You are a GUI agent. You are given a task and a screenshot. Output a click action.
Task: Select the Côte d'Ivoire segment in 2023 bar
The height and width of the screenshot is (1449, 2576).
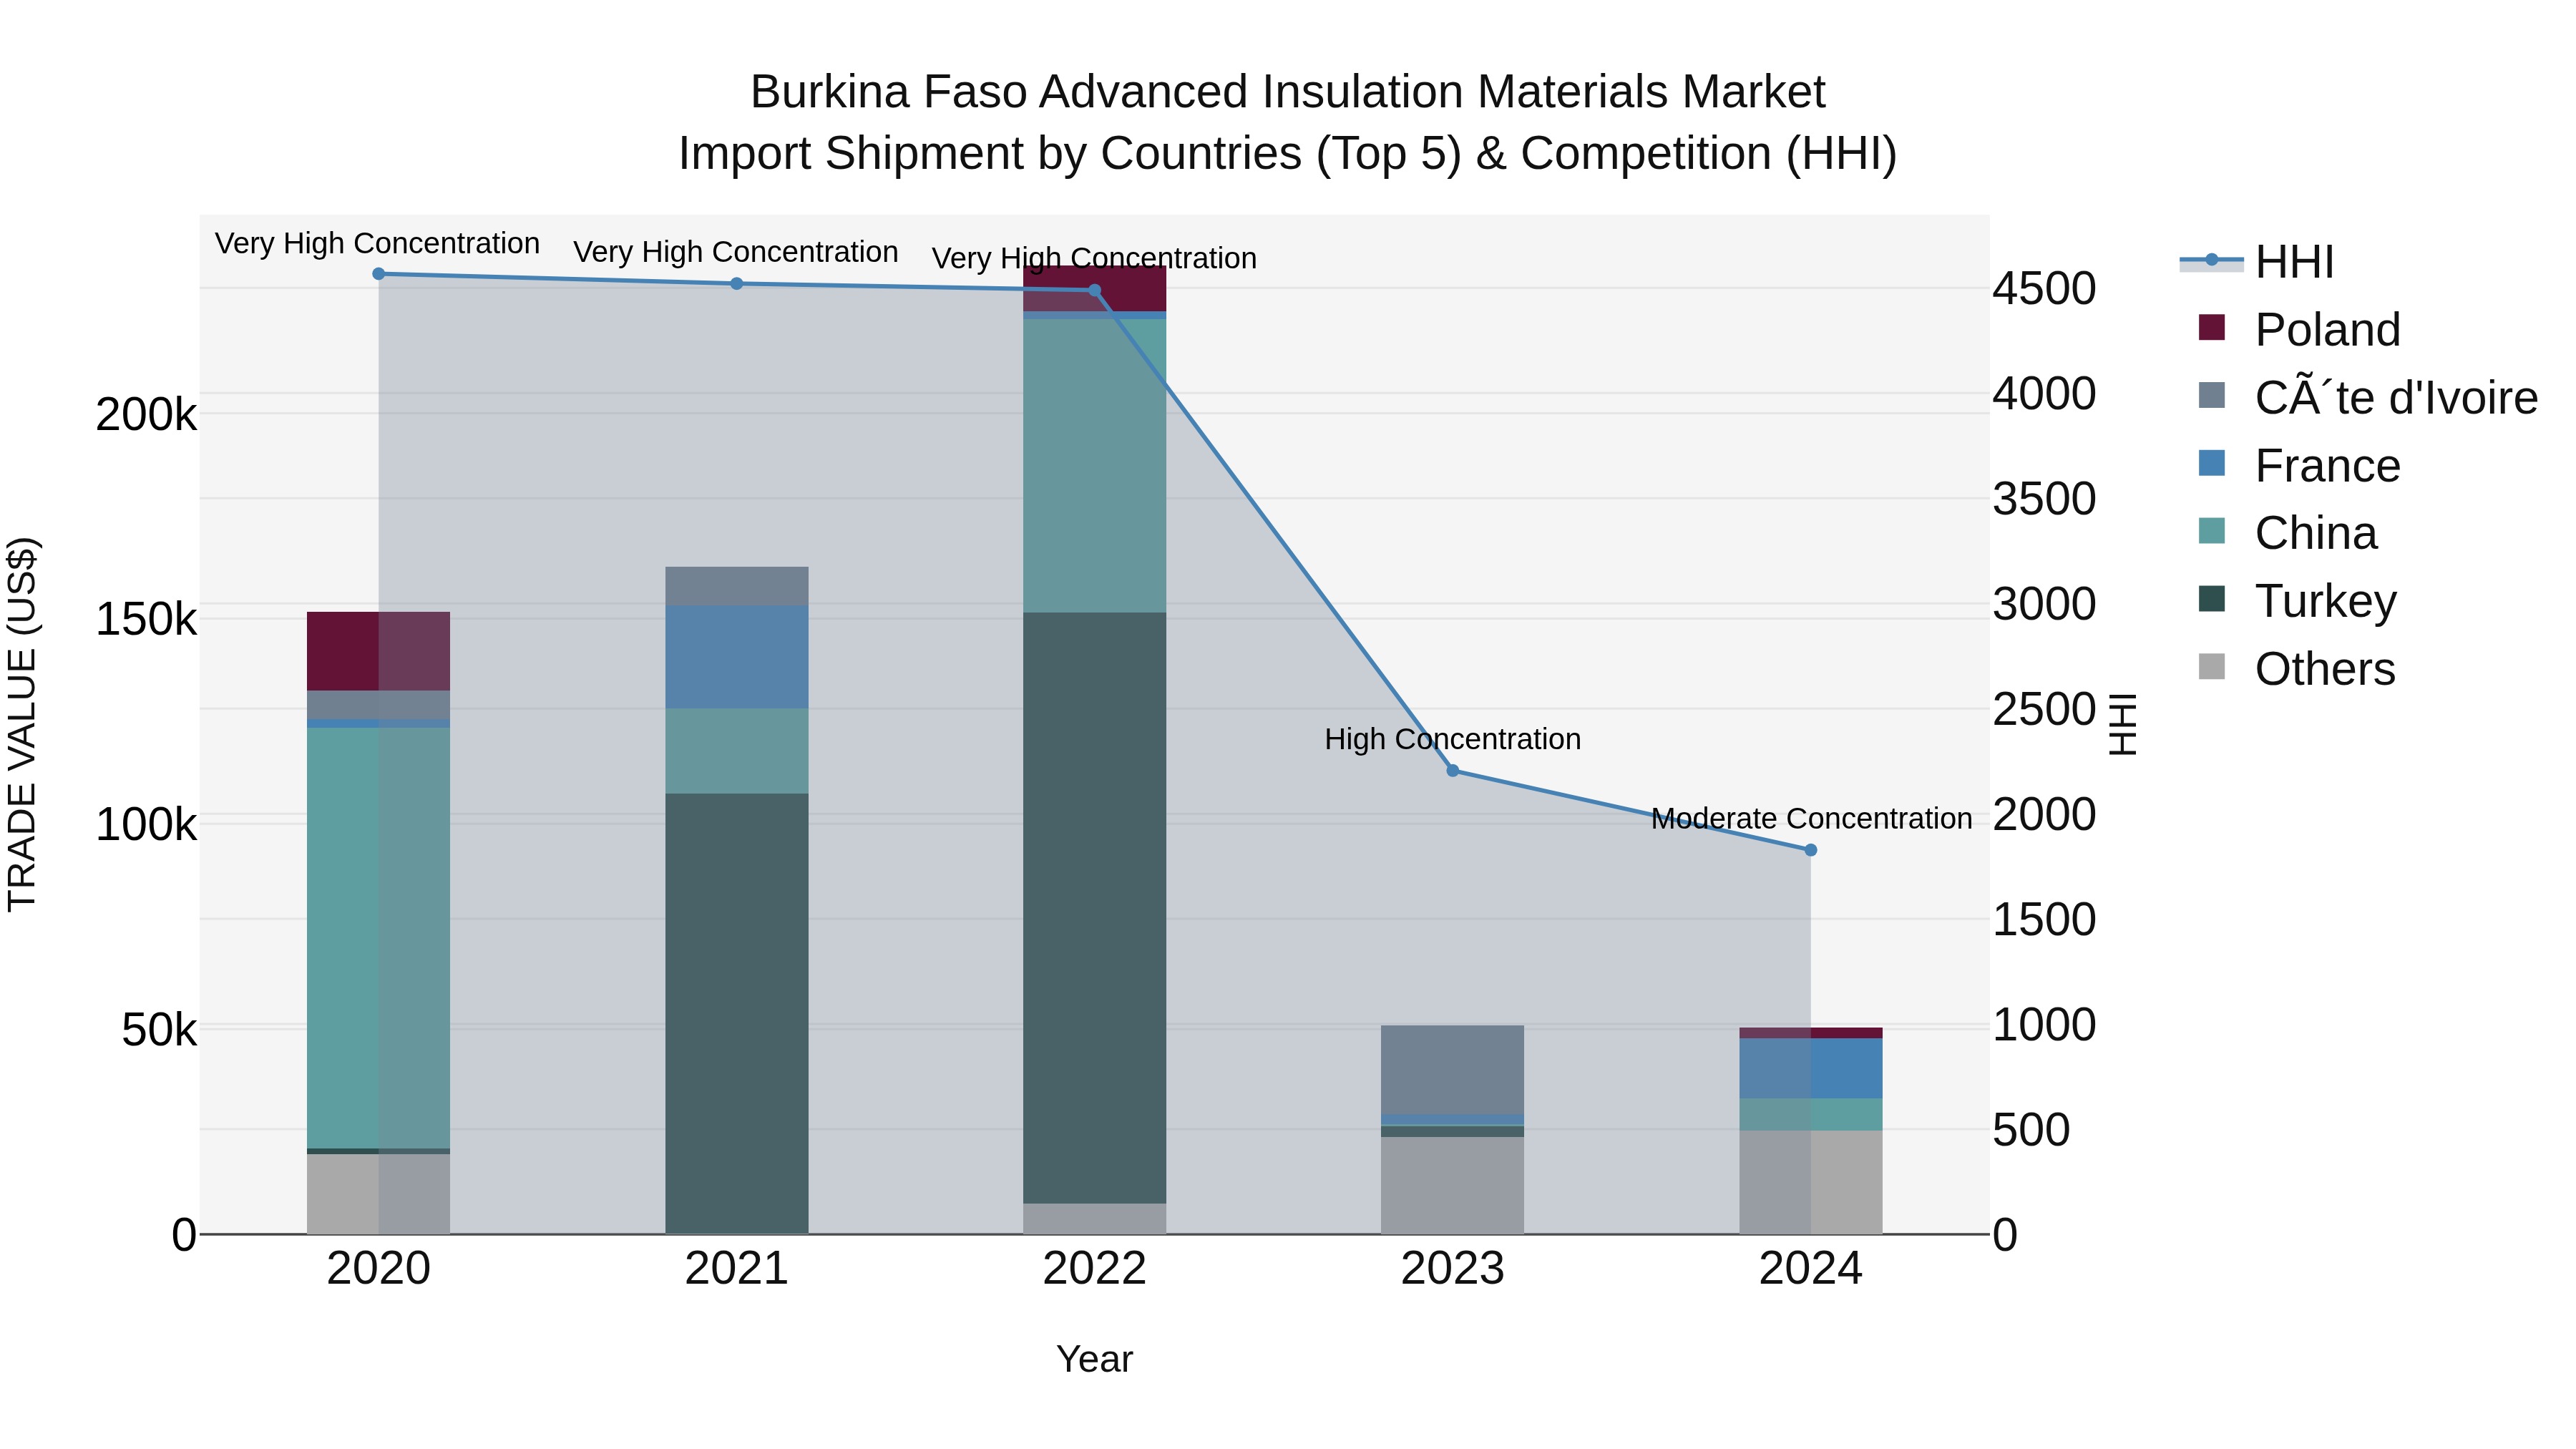pyautogui.click(x=1453, y=1070)
